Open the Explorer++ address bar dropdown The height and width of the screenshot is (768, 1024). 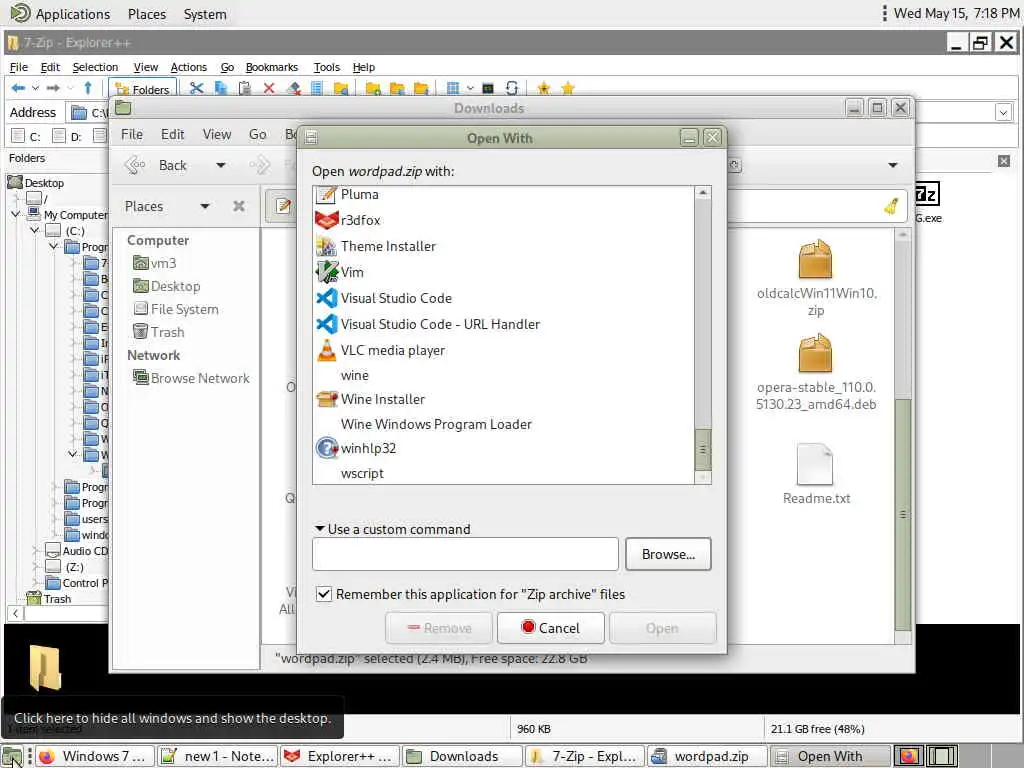1004,112
